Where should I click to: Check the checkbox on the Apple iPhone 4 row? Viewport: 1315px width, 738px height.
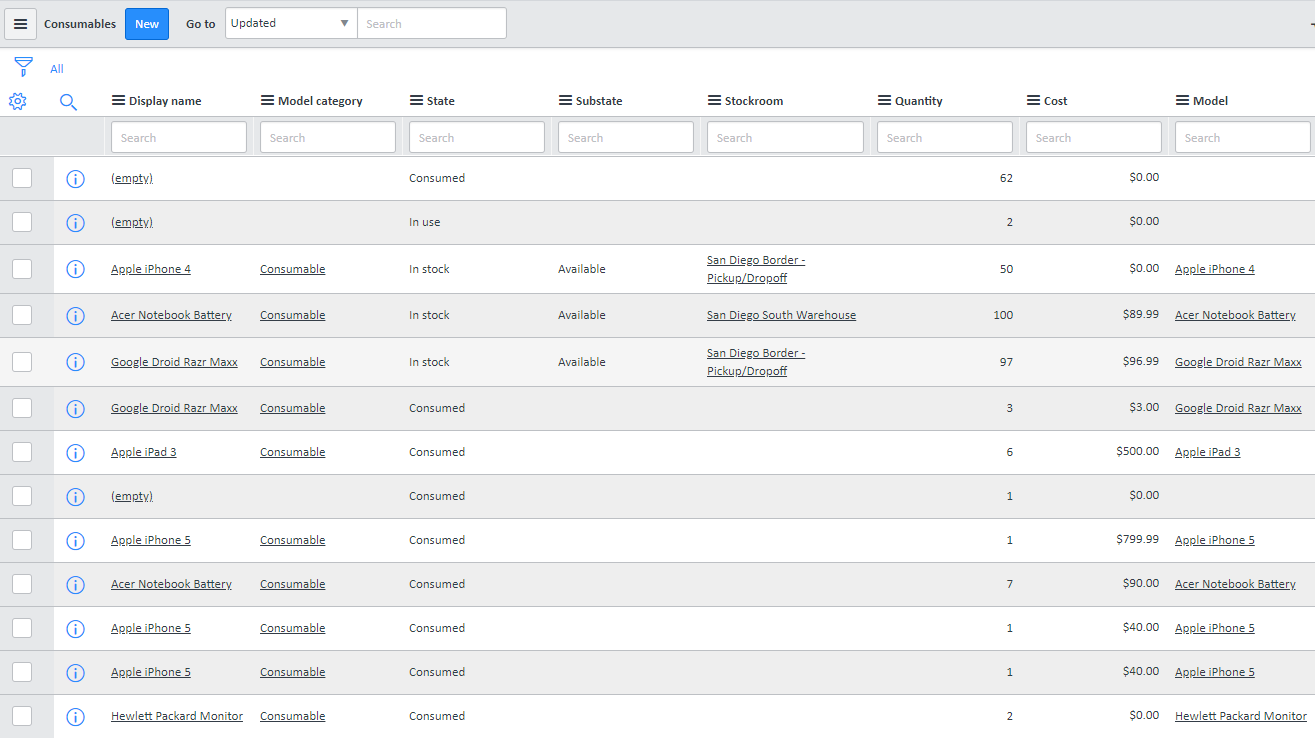(21, 269)
